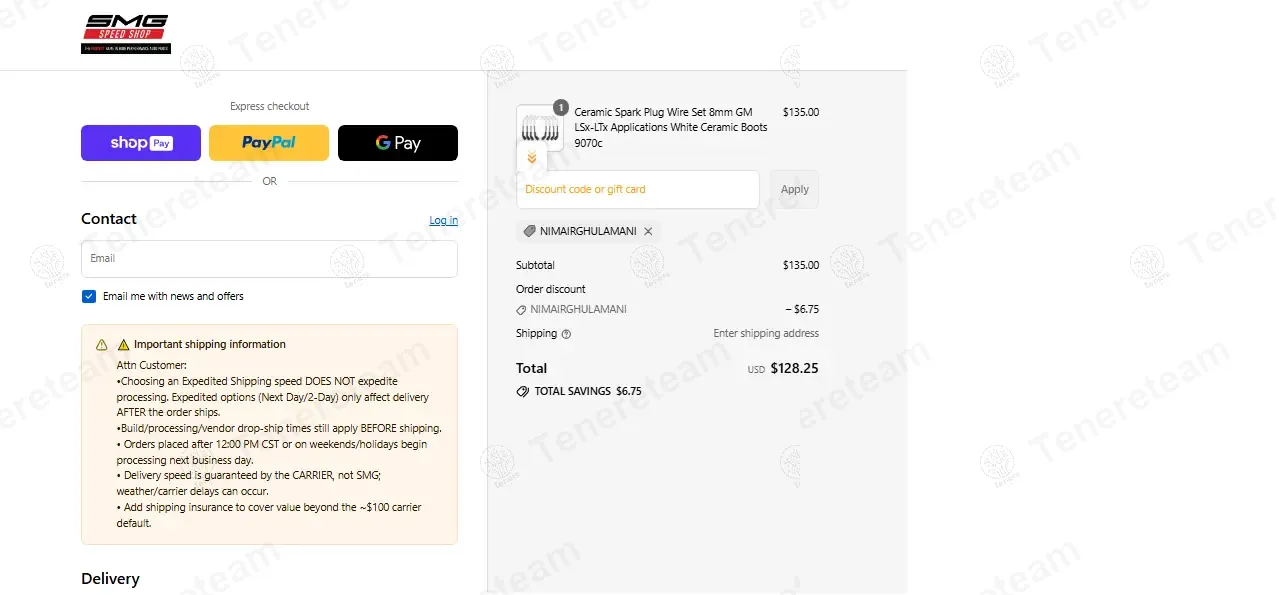
Task: Choose PayPal express checkout
Action: coord(269,143)
